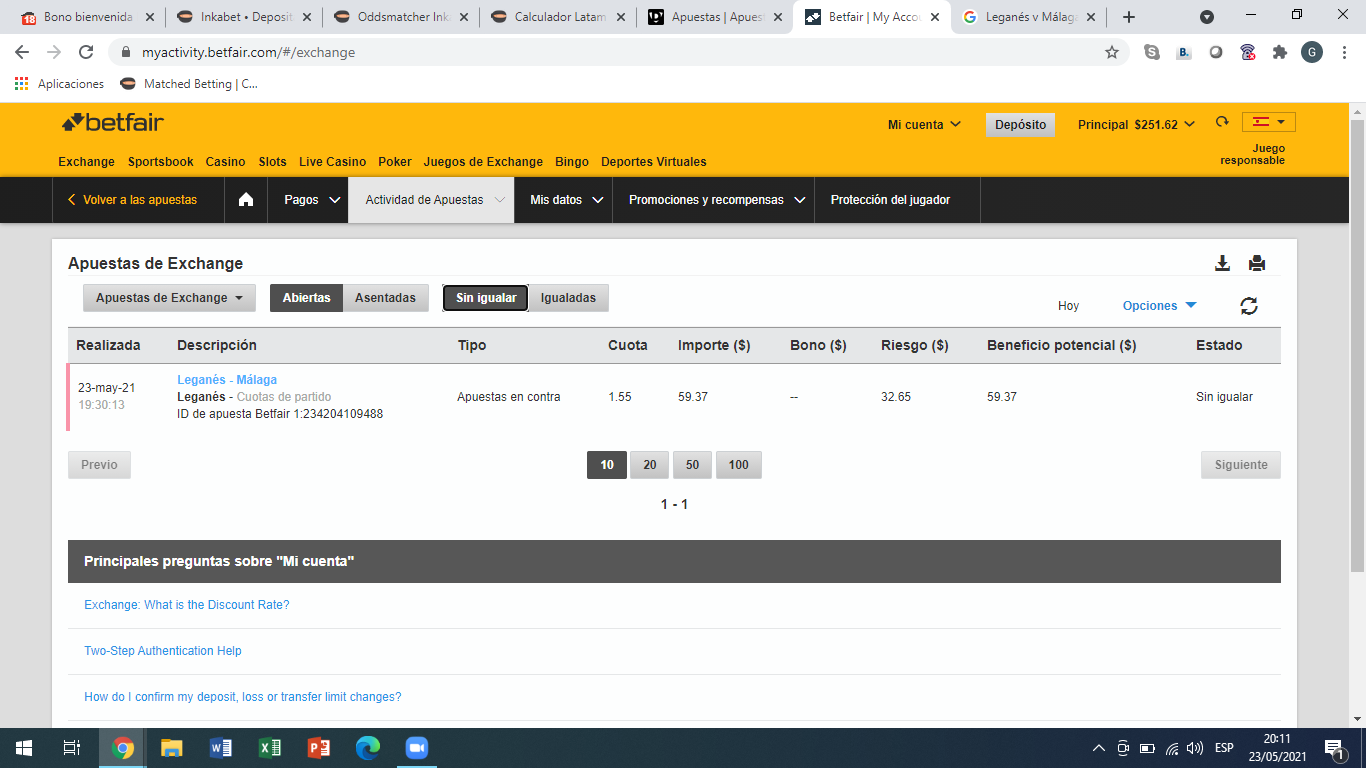Viewport: 1366px width, 768px height.
Task: Go to the Live Casino section
Action: tap(333, 162)
